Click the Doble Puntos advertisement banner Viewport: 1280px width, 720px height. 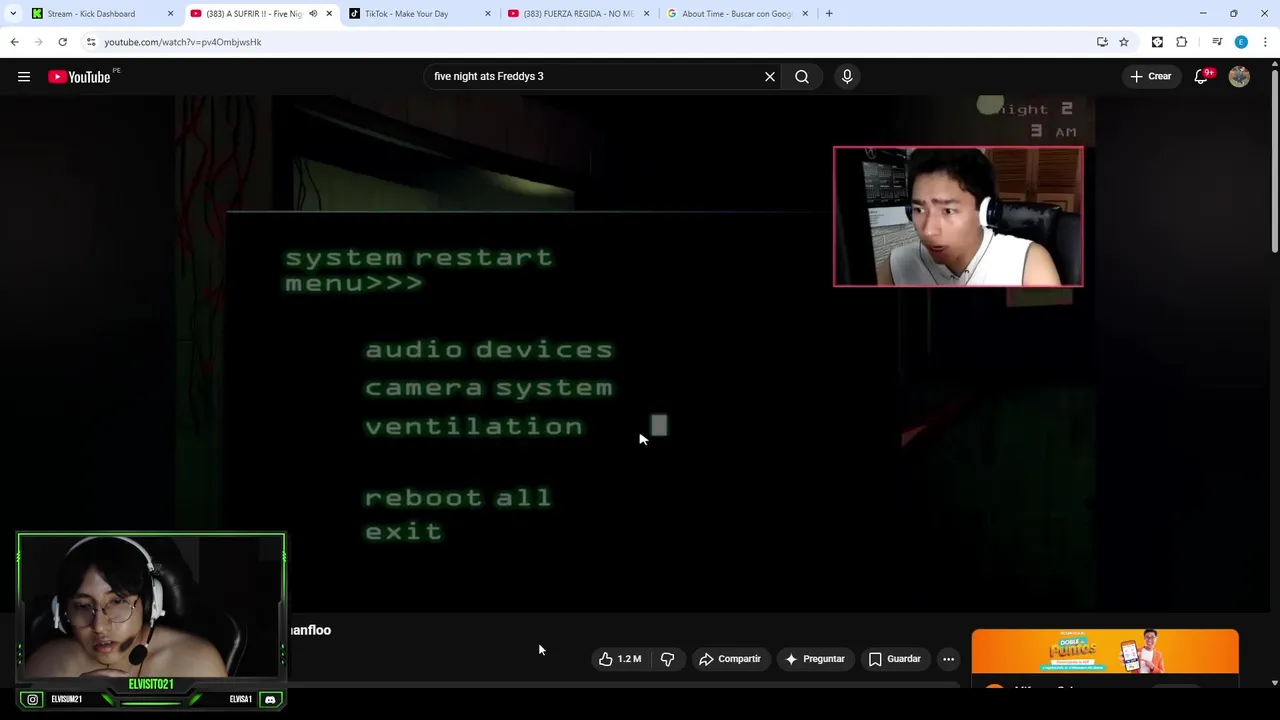[x=1105, y=652]
